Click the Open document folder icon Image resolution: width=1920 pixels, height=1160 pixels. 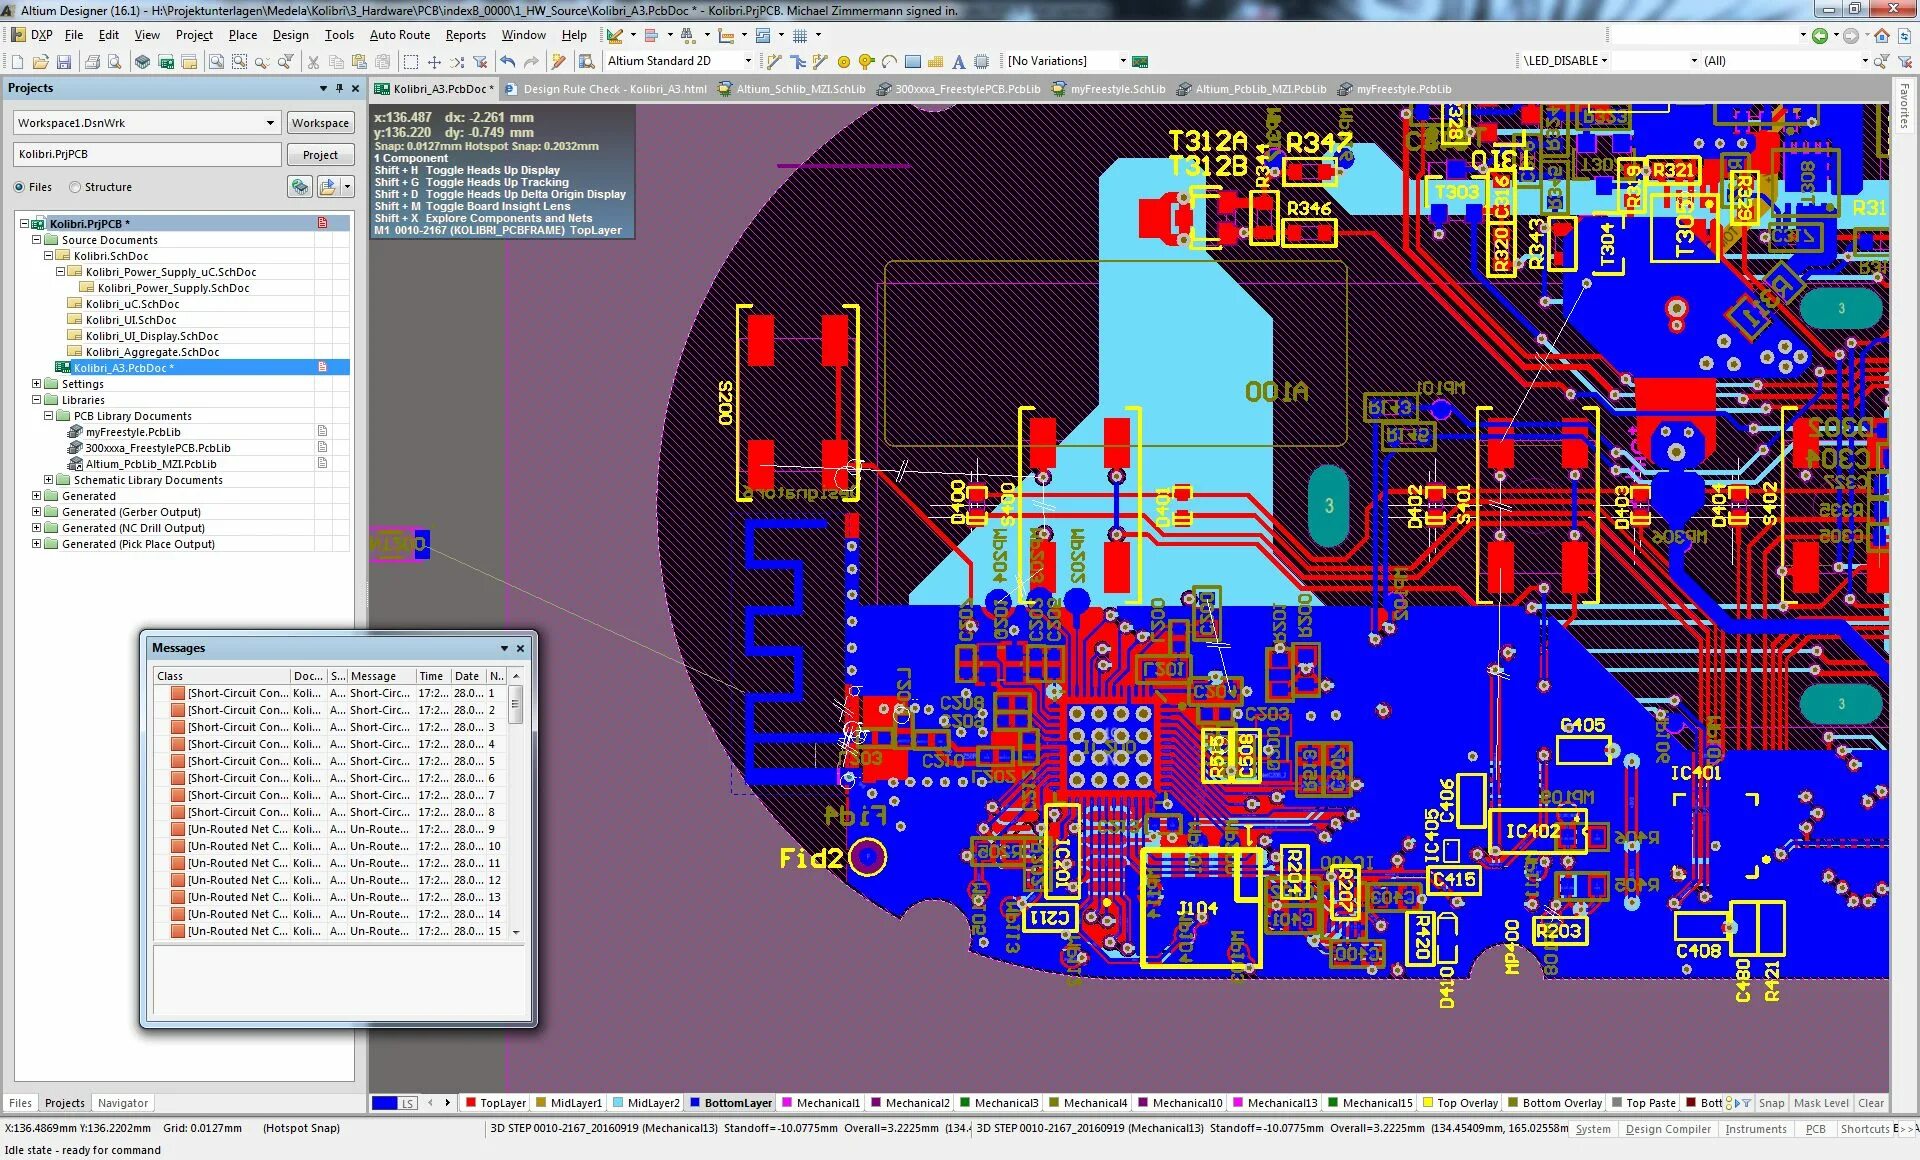tap(41, 62)
